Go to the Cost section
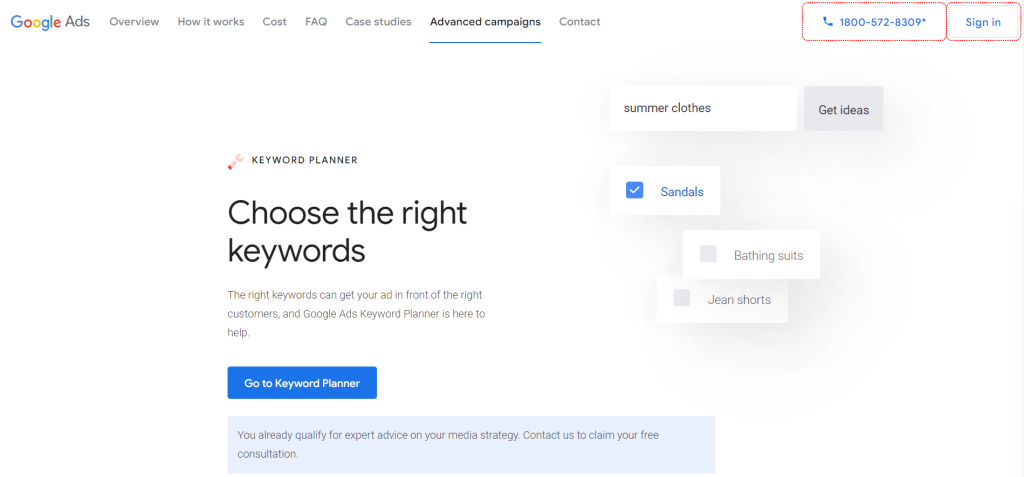 274,22
